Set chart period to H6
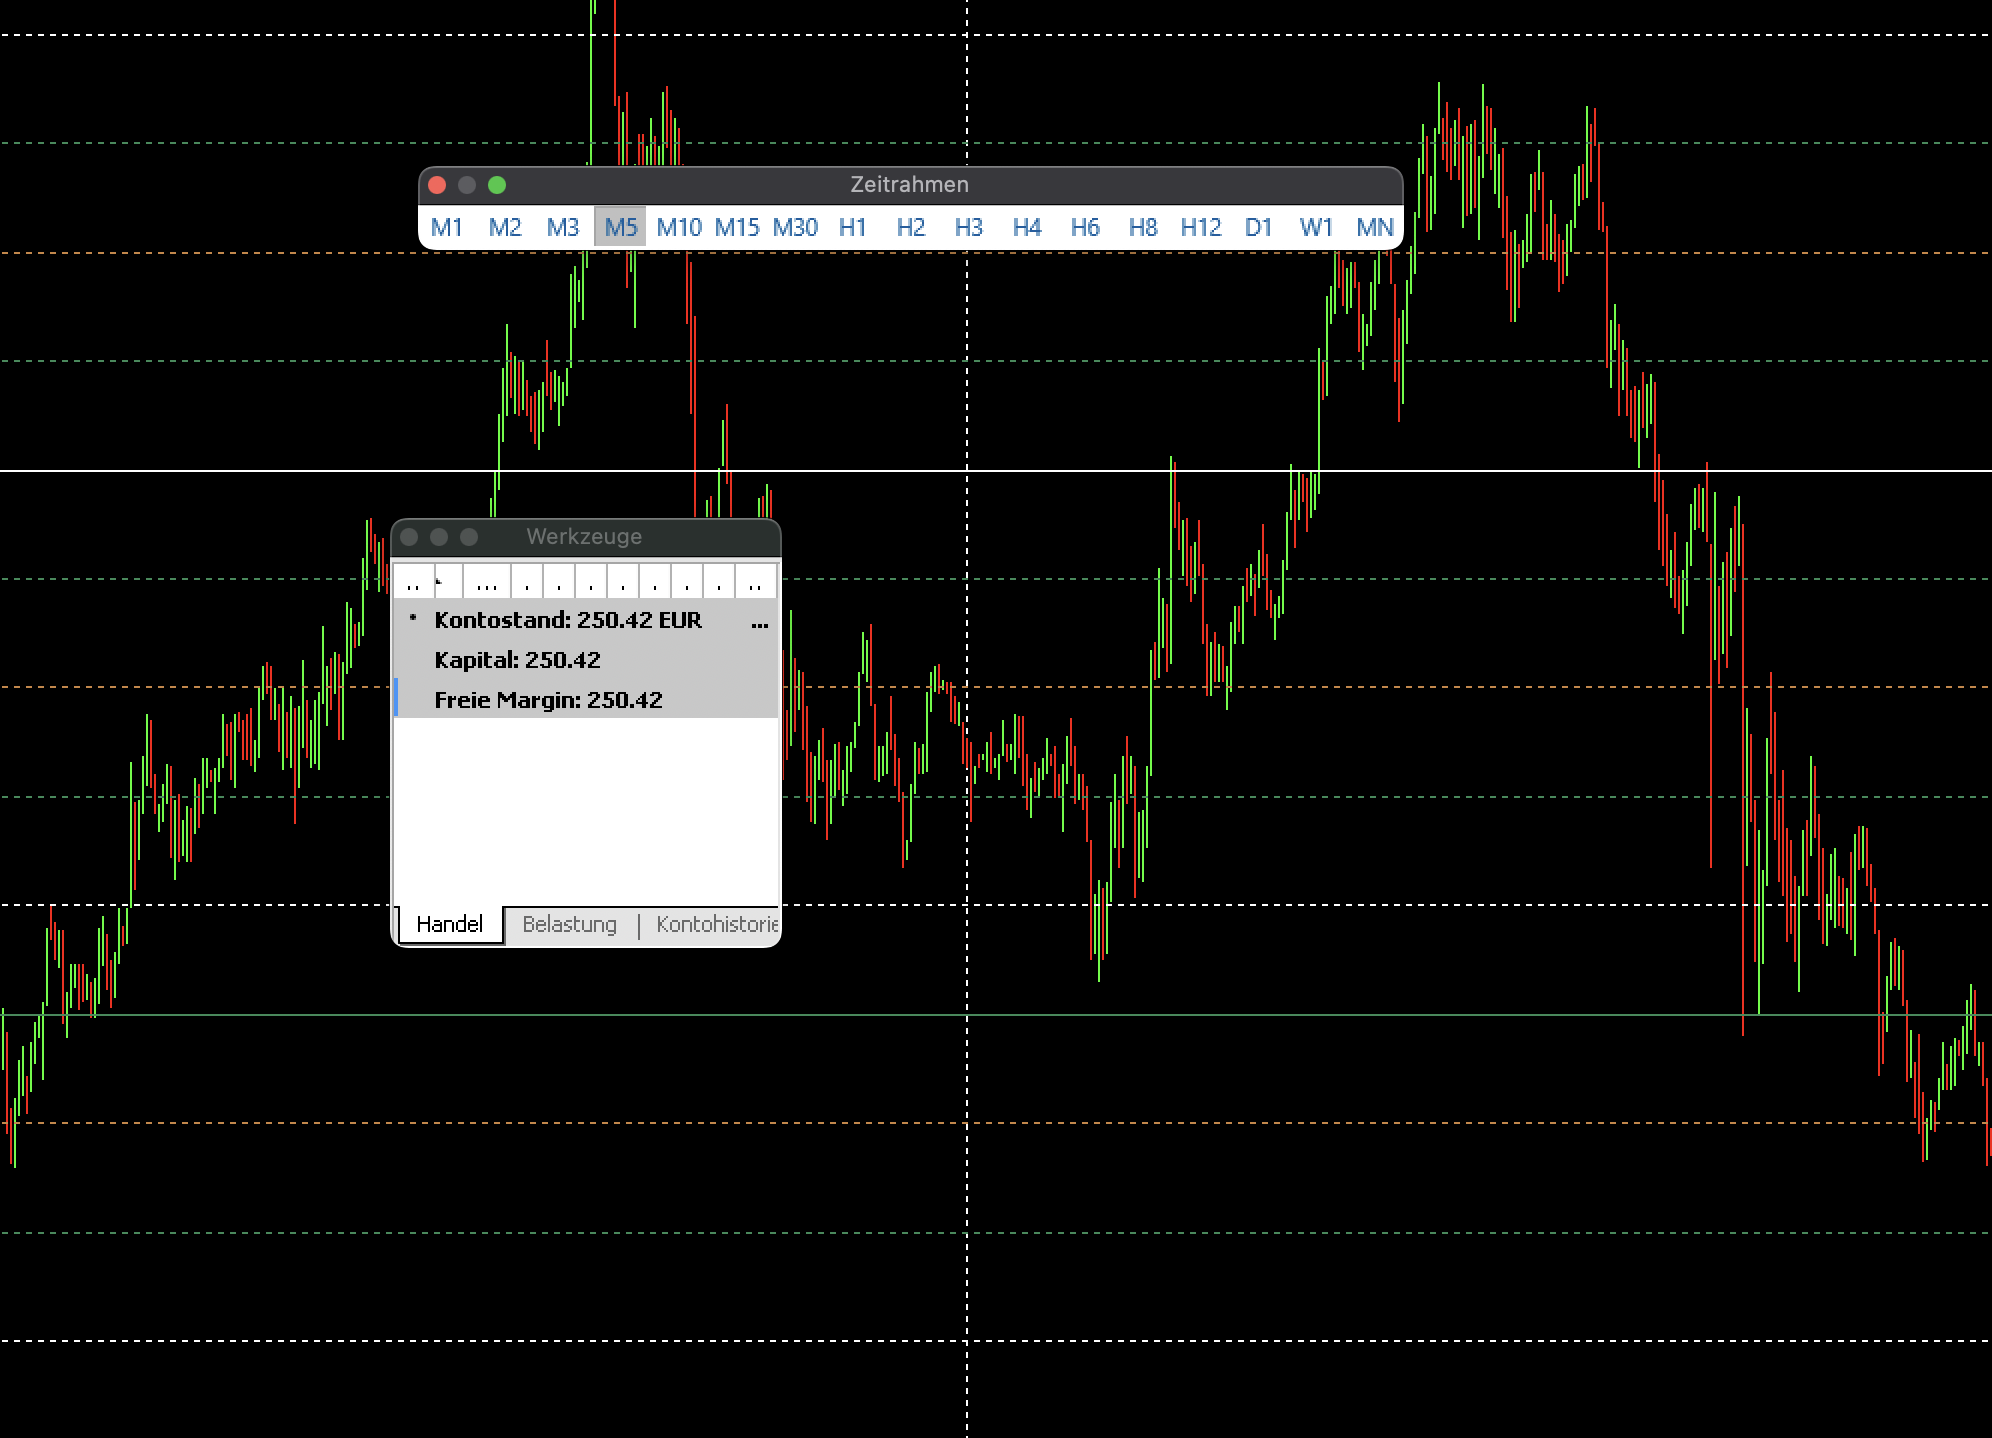The image size is (1992, 1438). point(1085,227)
